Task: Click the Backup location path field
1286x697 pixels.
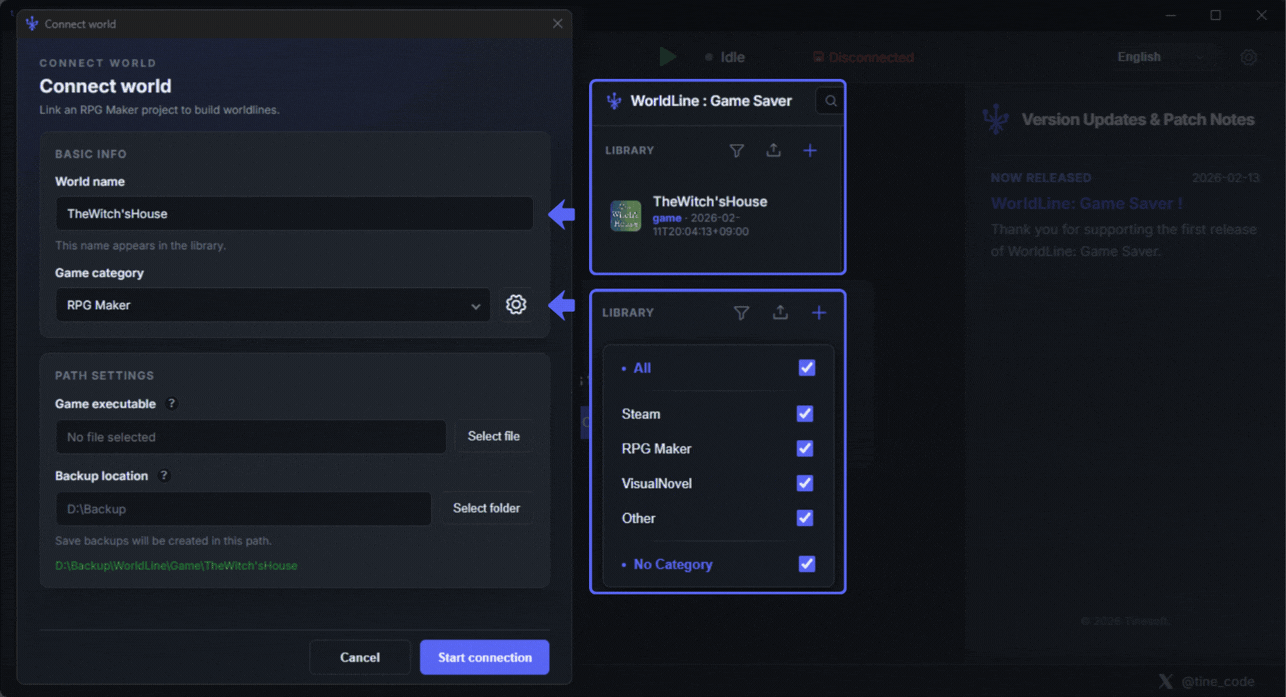Action: tap(243, 509)
